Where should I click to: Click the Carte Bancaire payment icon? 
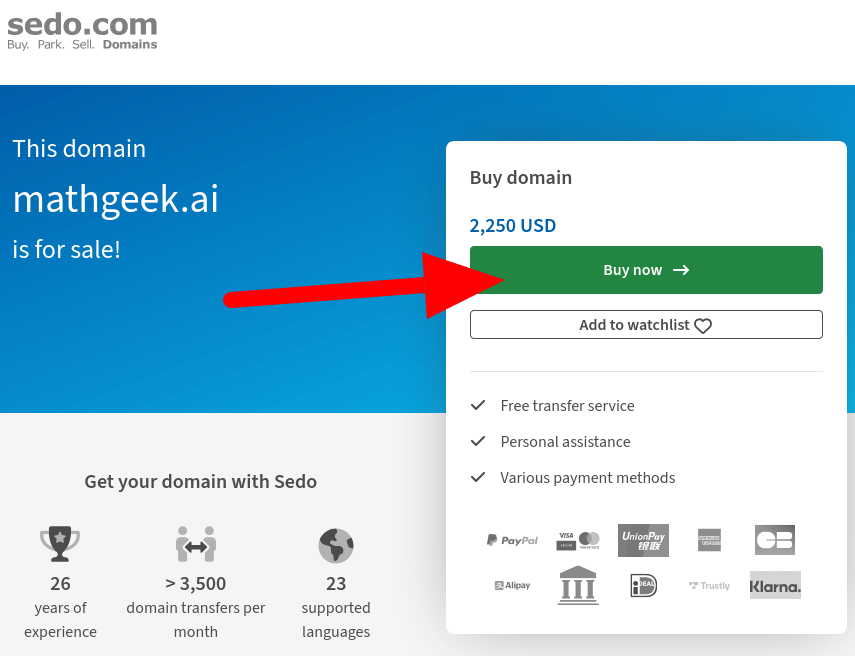pyautogui.click(x=775, y=540)
